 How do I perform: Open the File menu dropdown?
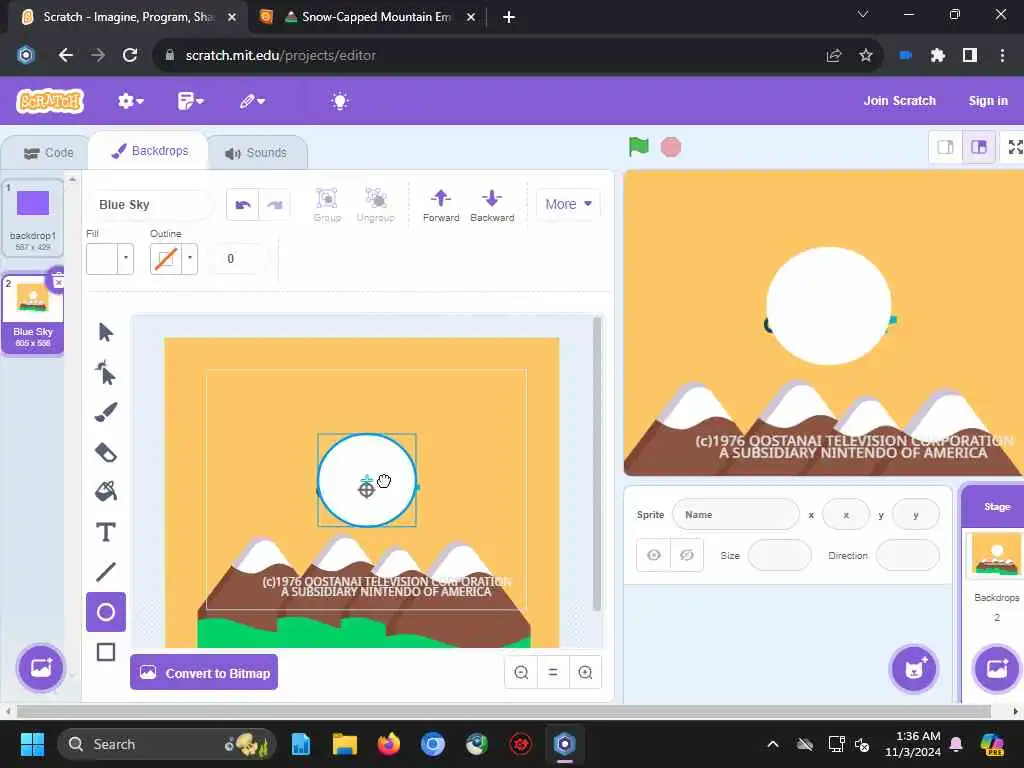coord(190,101)
